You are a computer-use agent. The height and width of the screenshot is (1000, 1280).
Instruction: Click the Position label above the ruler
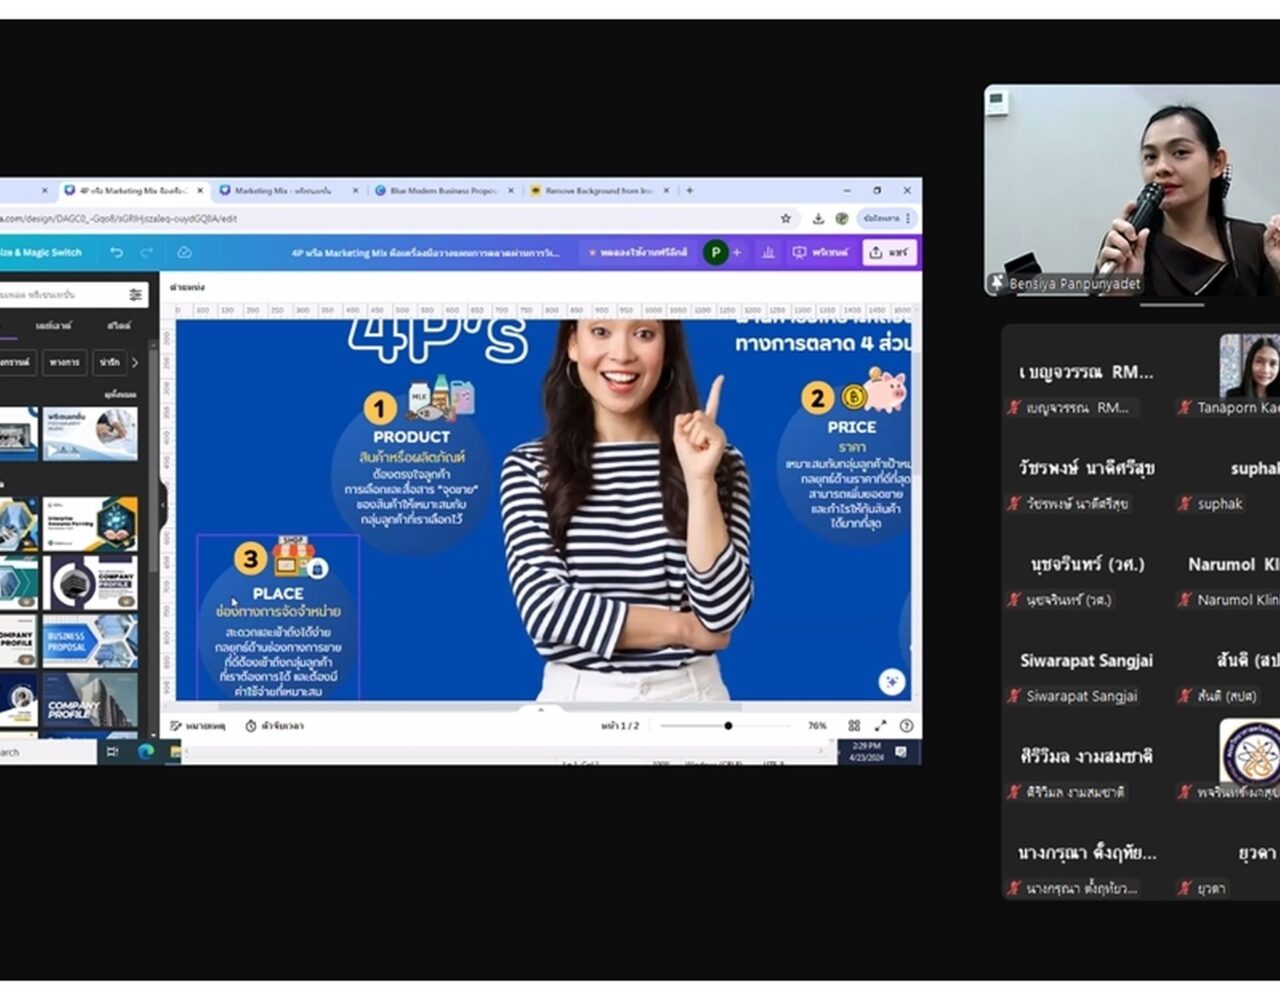(187, 287)
